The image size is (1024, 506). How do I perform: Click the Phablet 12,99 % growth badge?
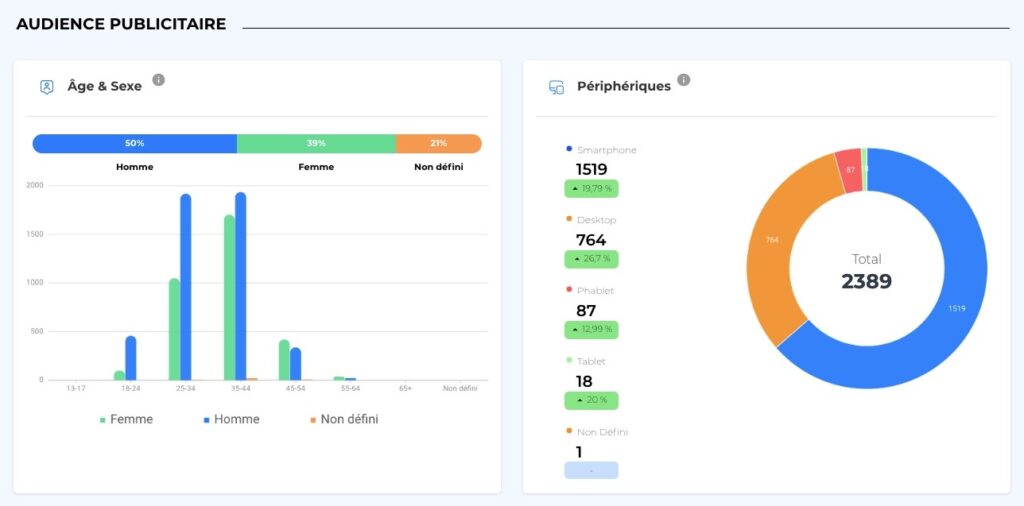591,330
